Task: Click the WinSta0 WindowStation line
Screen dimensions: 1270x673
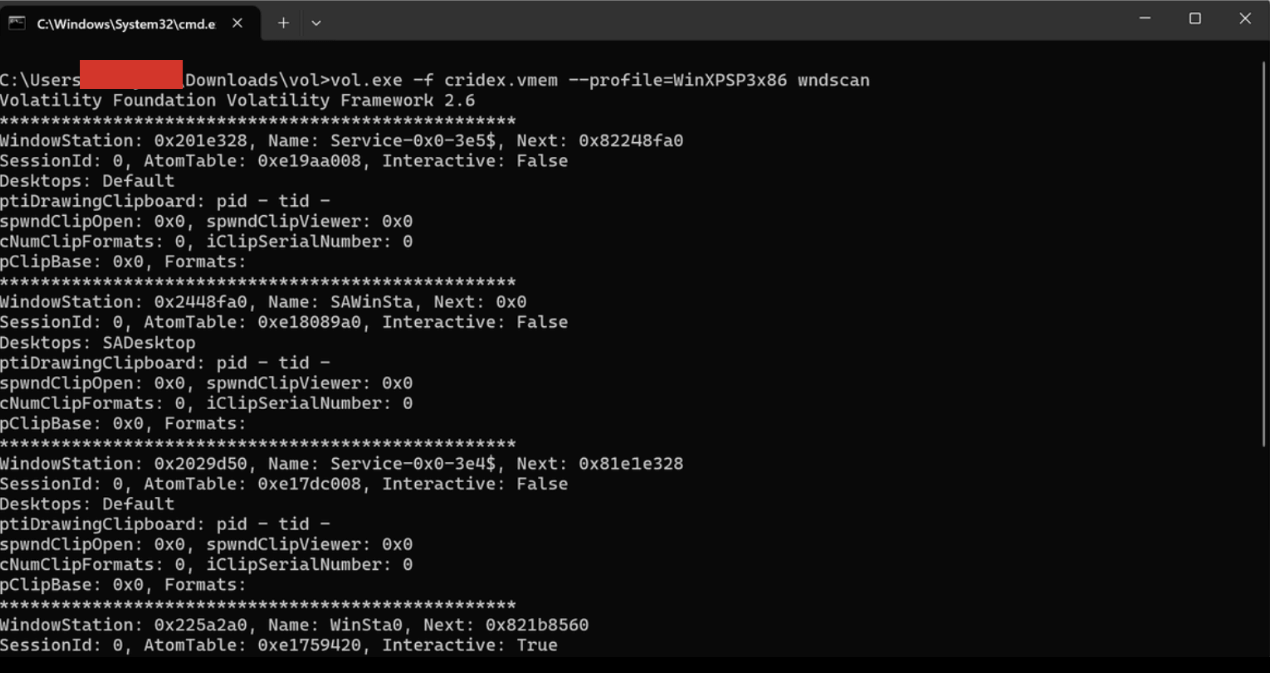Action: [294, 625]
